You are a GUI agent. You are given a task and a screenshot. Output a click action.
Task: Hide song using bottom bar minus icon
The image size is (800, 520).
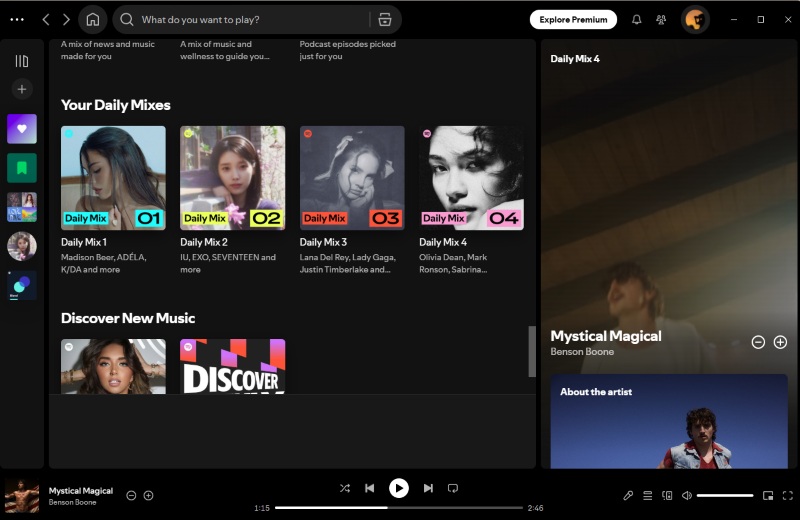tap(131, 496)
